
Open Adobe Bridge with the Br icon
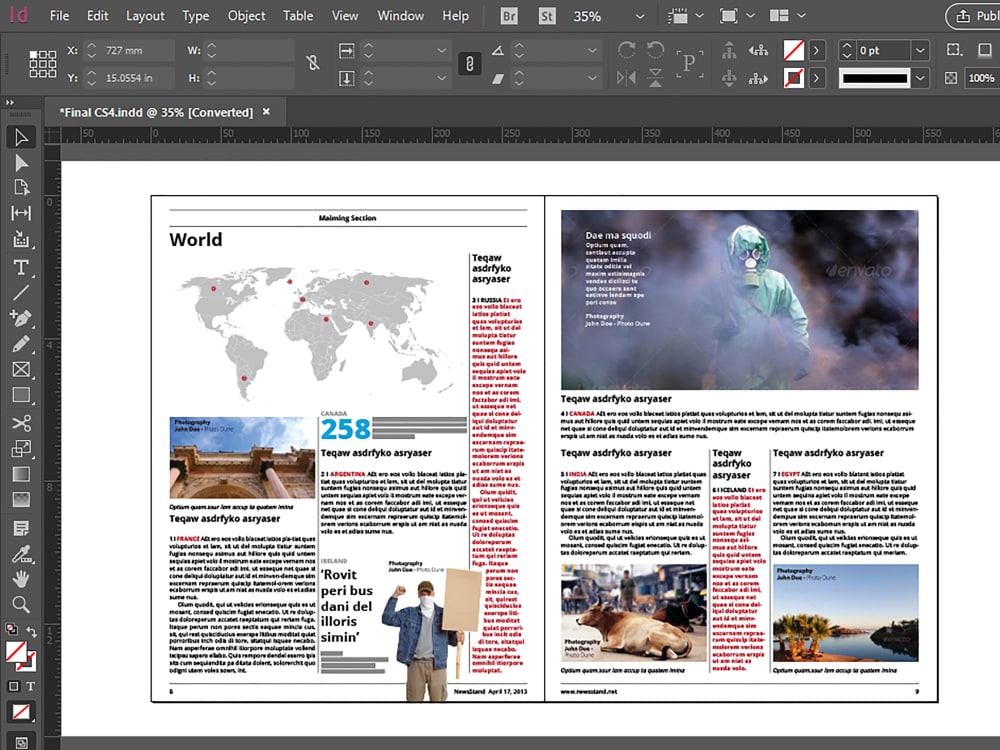pos(509,16)
